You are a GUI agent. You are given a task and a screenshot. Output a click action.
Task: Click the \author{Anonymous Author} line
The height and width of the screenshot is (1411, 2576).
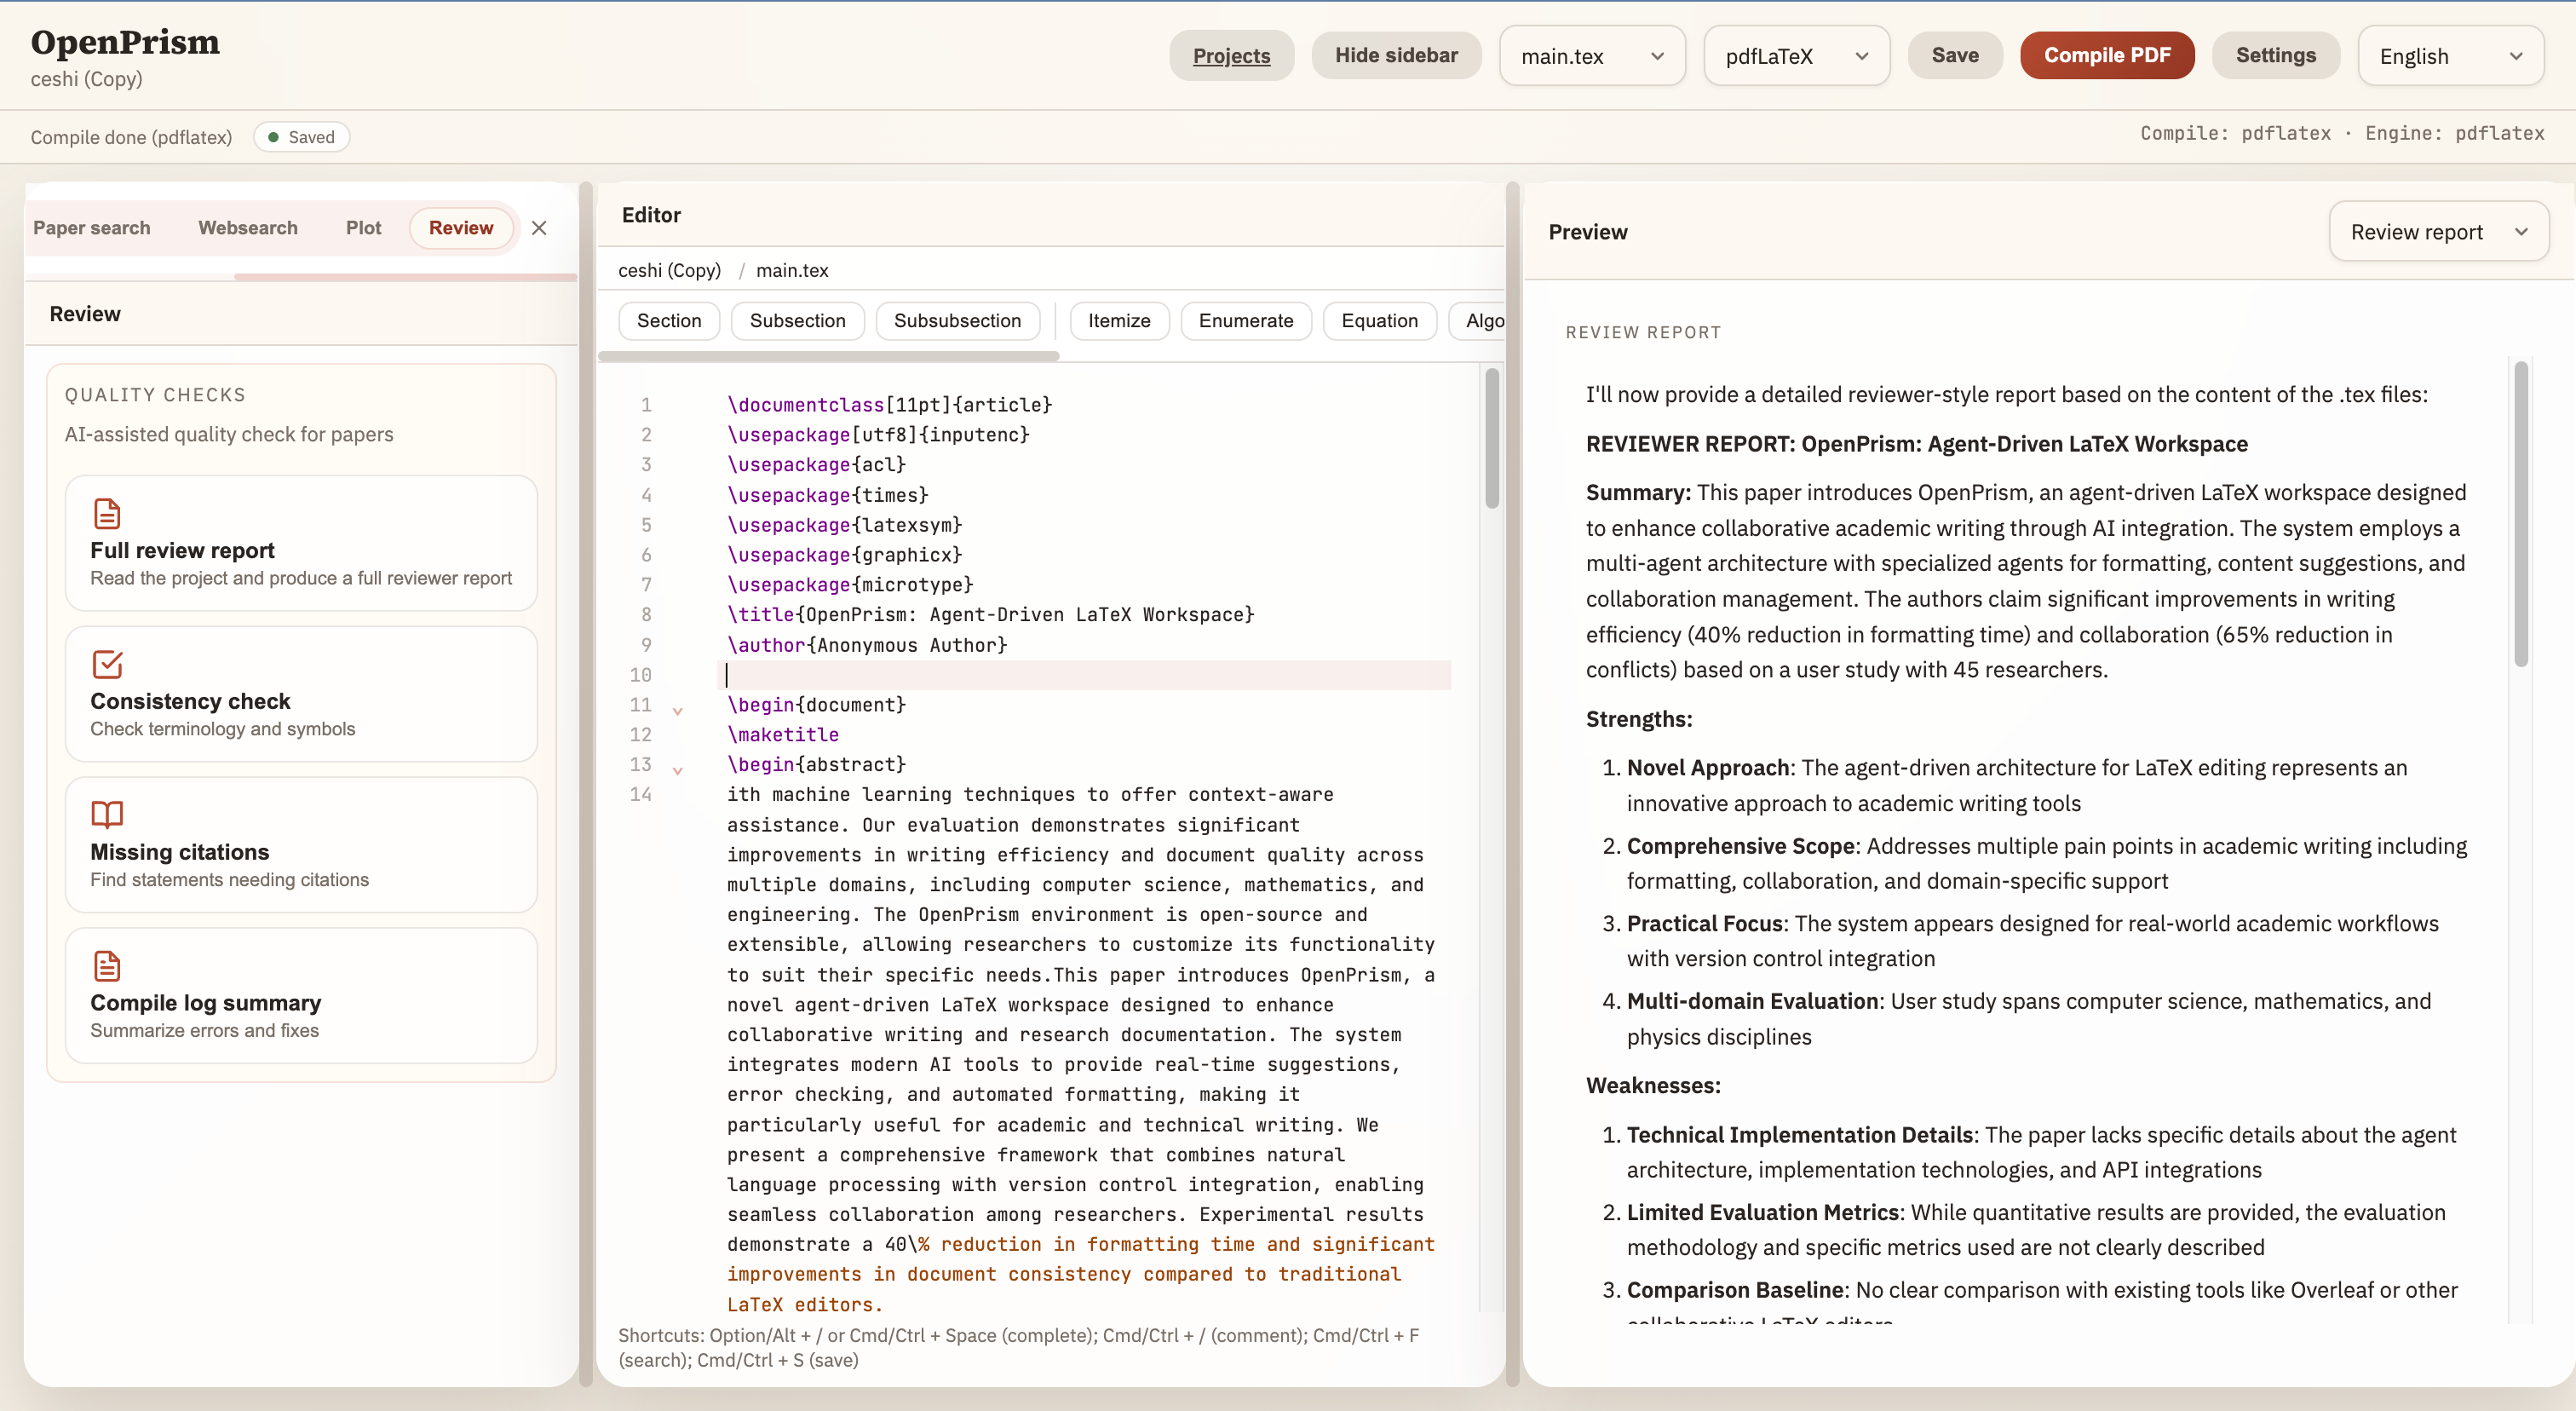[x=867, y=645]
